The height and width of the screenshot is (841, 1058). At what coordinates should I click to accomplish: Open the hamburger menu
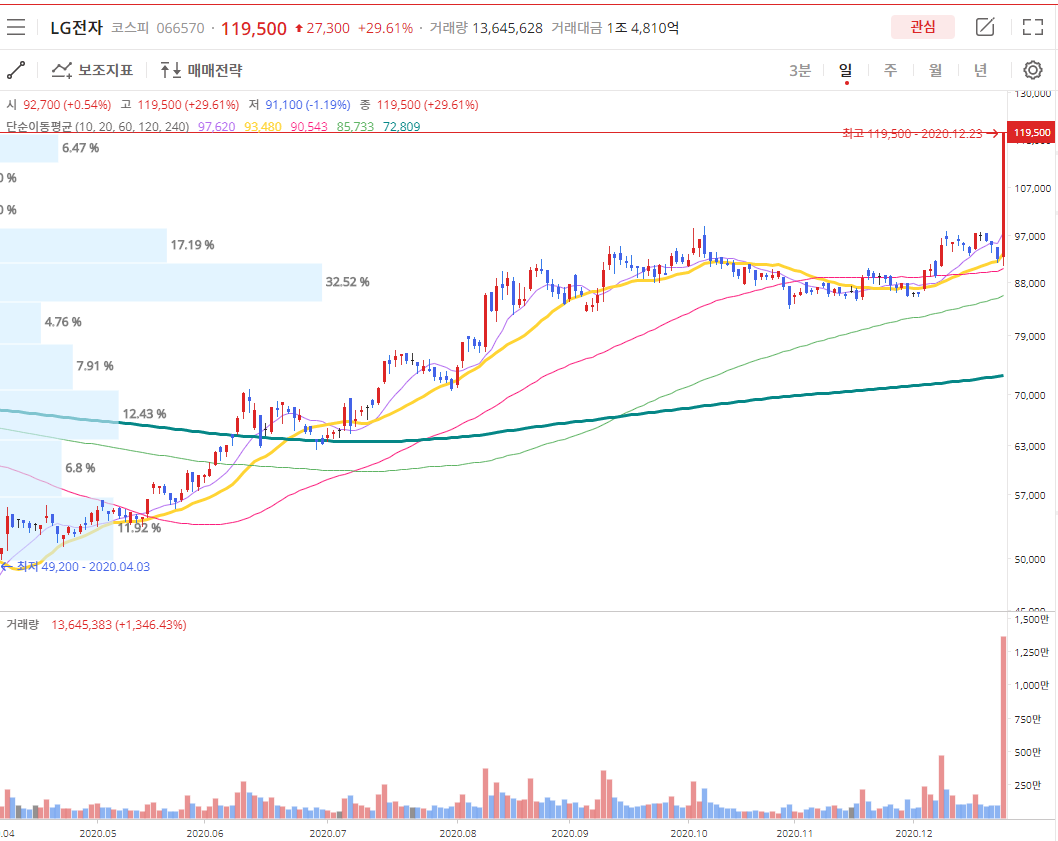(15, 27)
